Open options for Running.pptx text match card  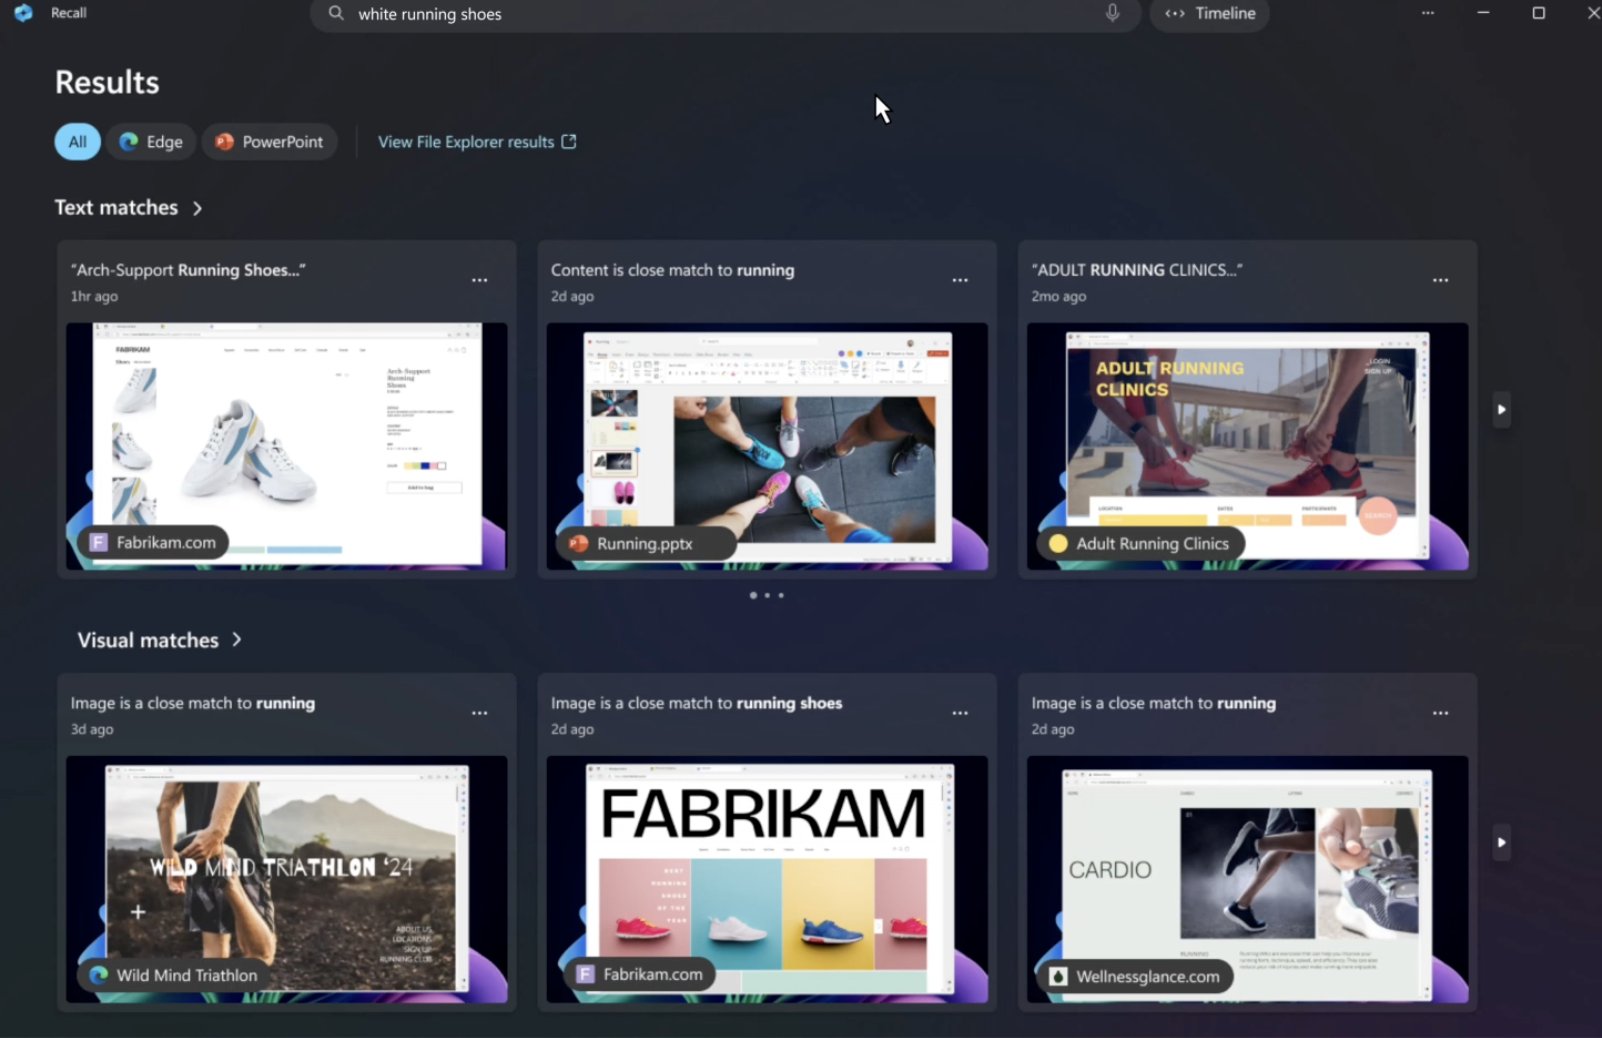tap(960, 281)
